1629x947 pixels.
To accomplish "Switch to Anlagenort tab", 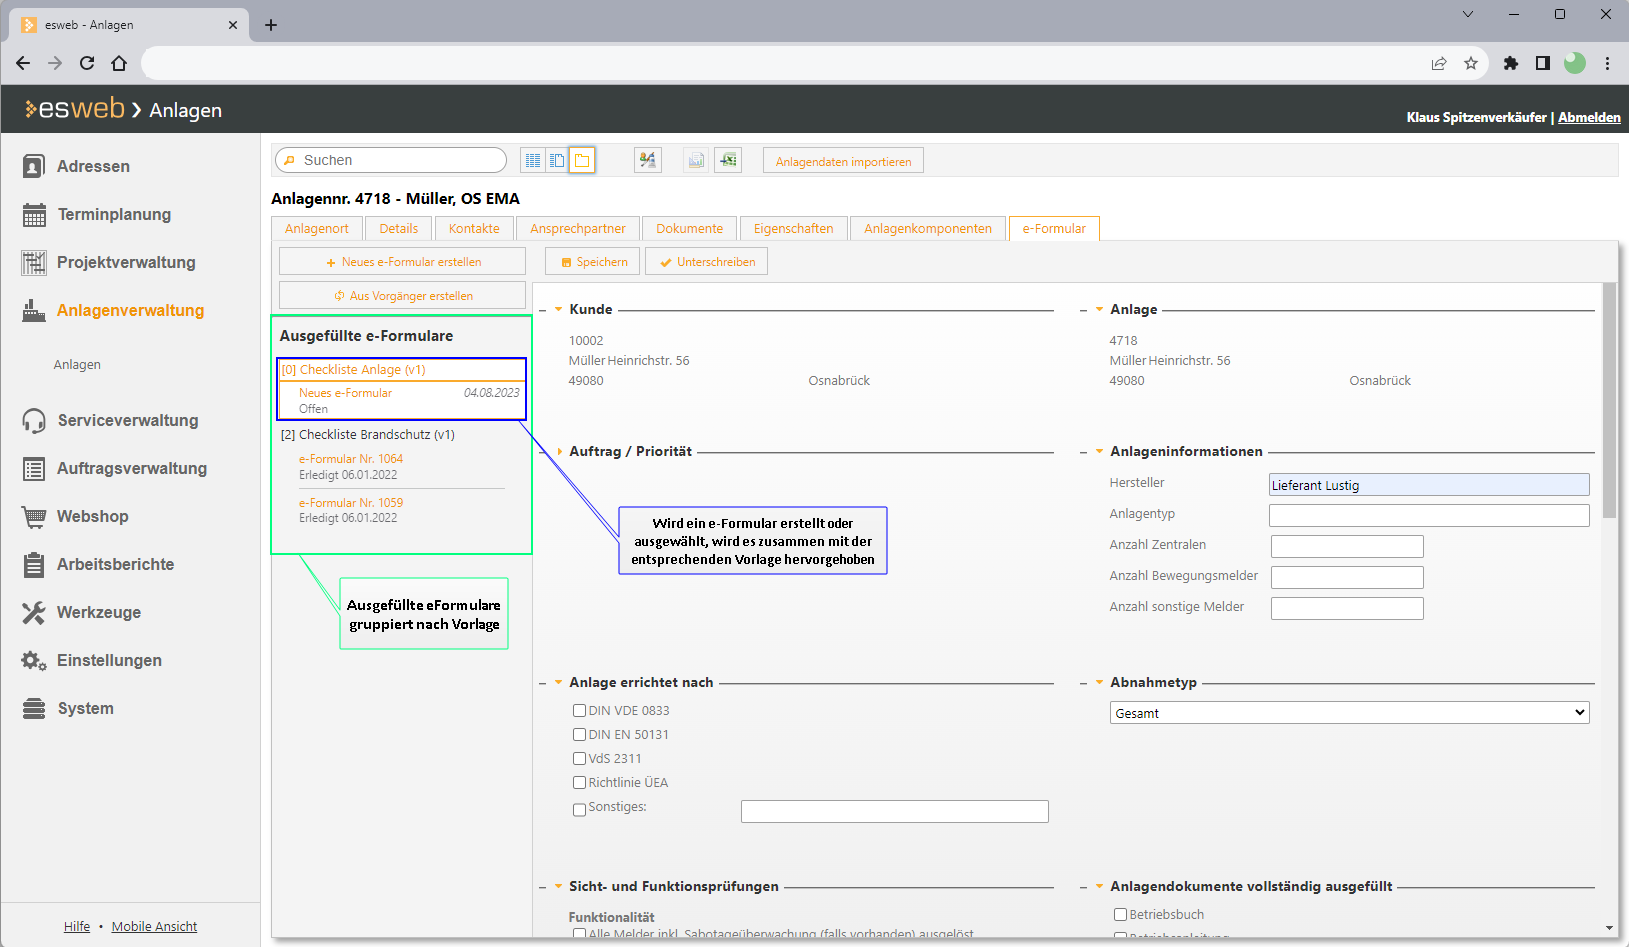I will click(317, 228).
